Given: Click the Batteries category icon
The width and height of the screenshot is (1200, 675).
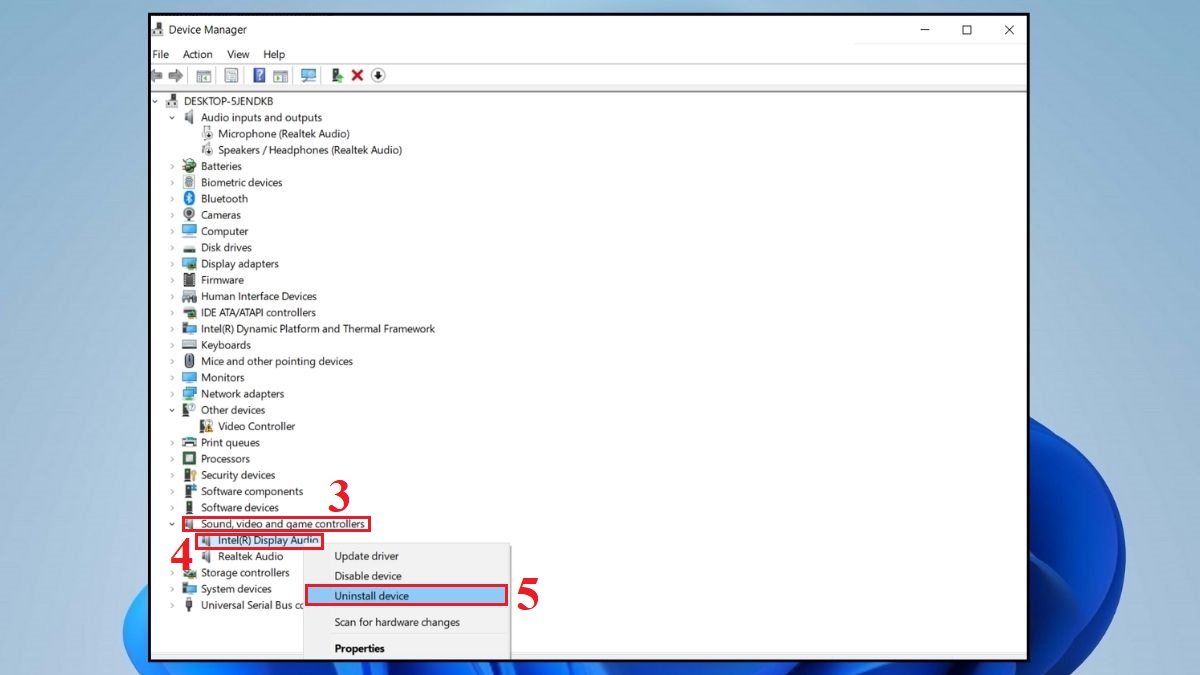Looking at the screenshot, I should [189, 166].
